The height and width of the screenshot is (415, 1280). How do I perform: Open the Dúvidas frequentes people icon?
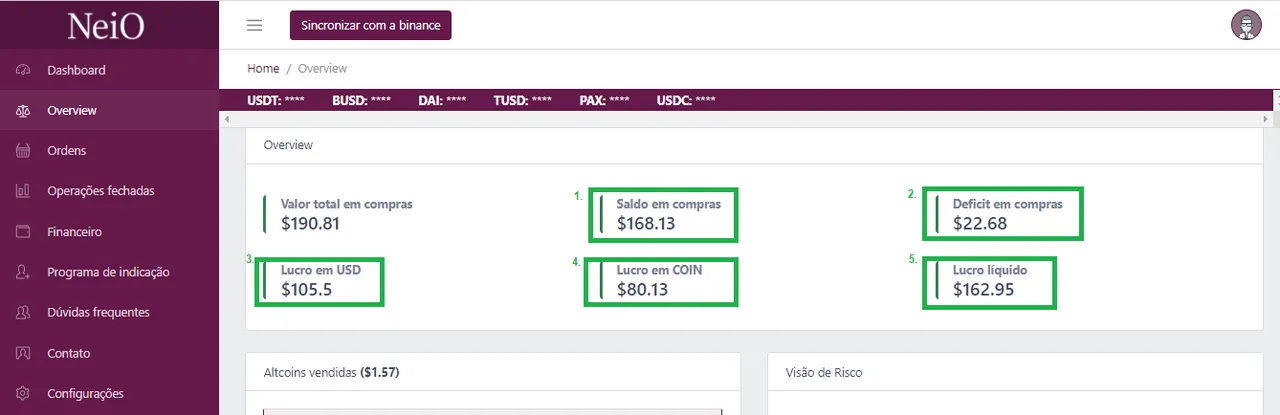coord(24,312)
